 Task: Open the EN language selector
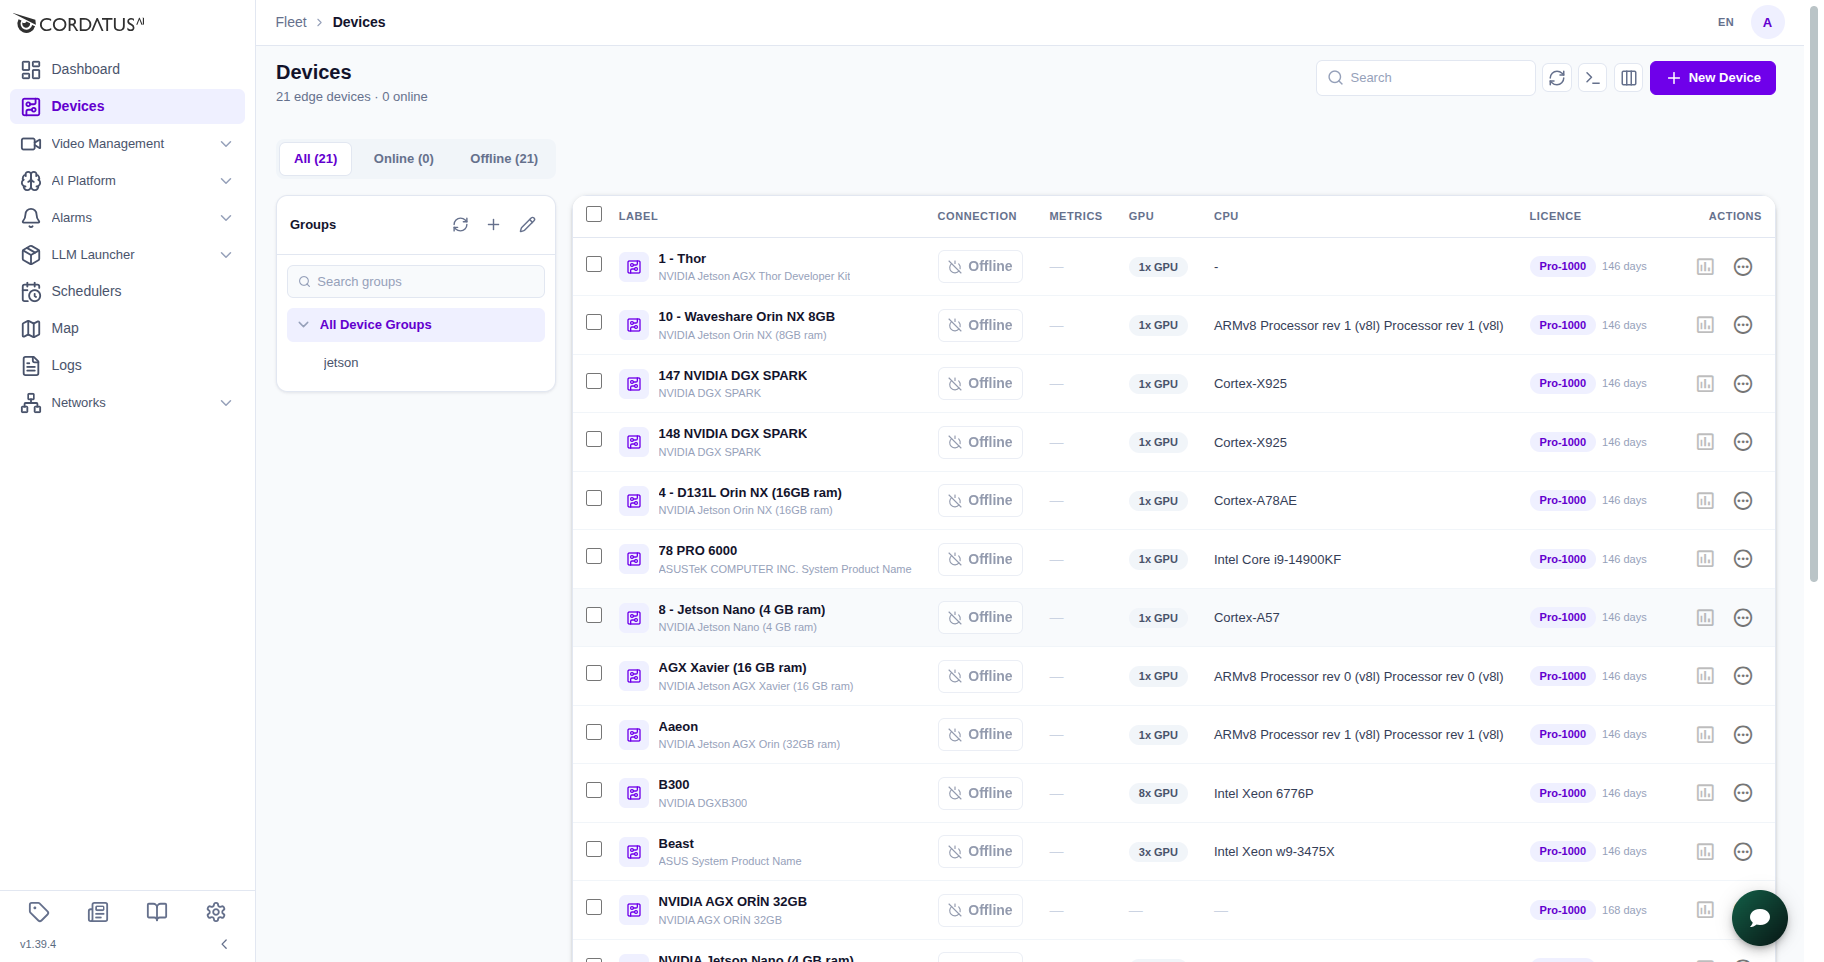point(1726,22)
